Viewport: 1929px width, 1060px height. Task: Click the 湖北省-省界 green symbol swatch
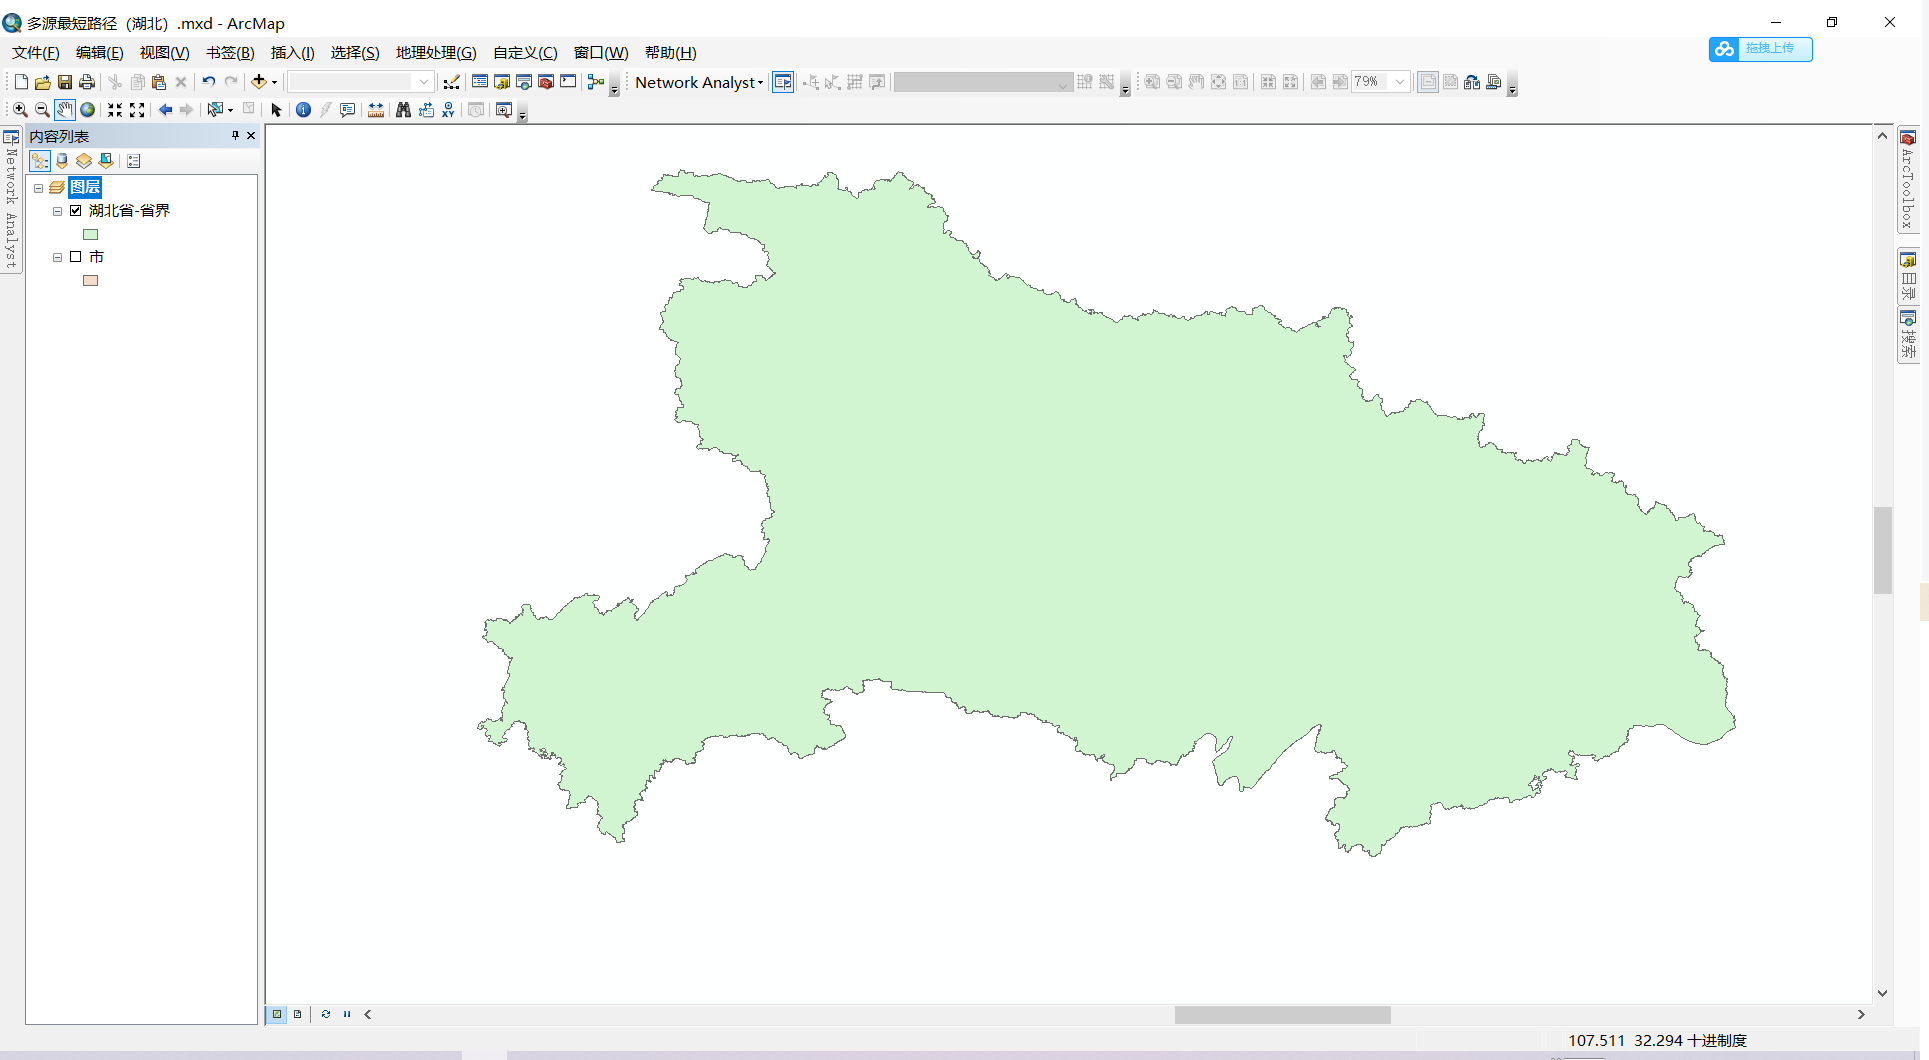point(90,235)
